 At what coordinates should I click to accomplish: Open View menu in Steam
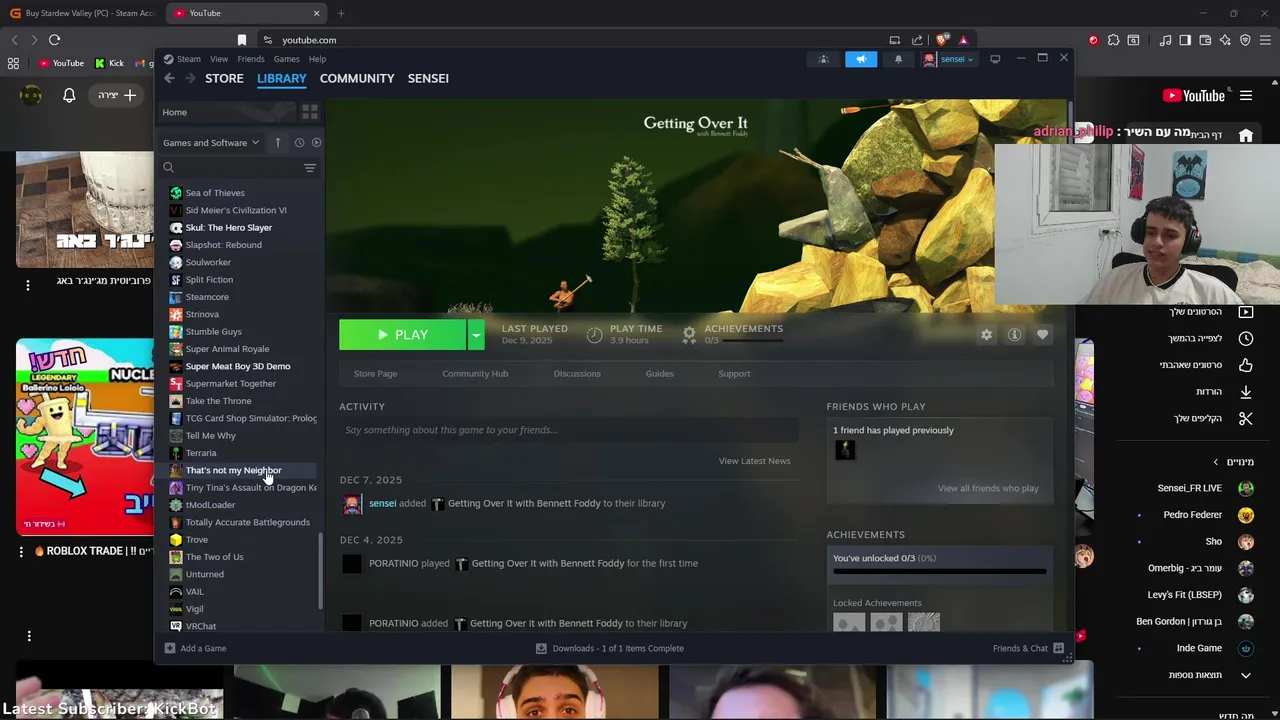(219, 59)
